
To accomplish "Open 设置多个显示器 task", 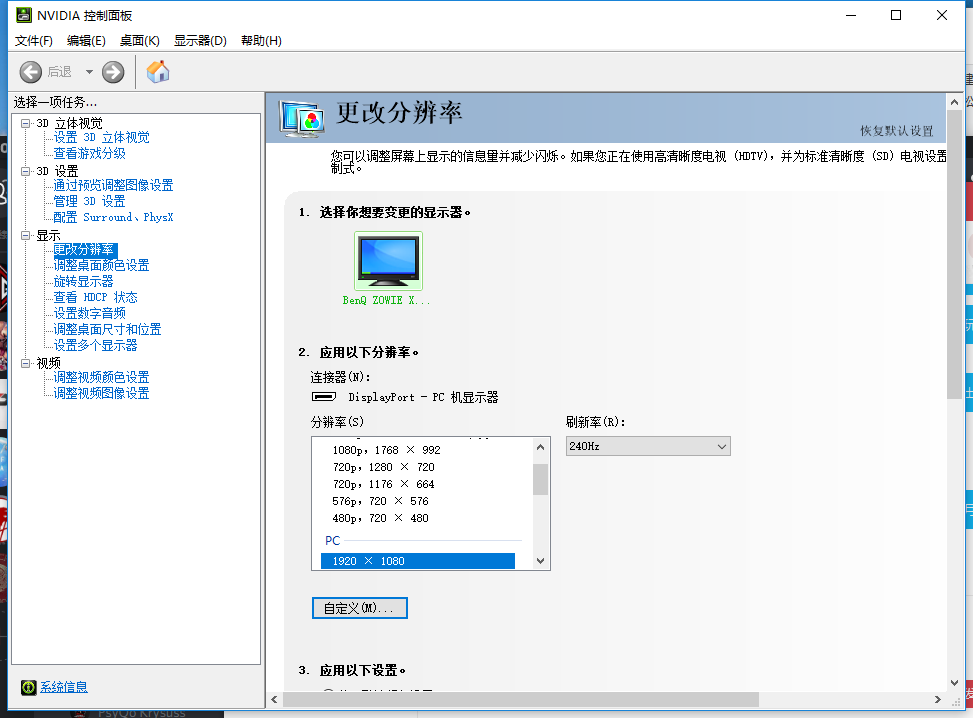I will (96, 345).
